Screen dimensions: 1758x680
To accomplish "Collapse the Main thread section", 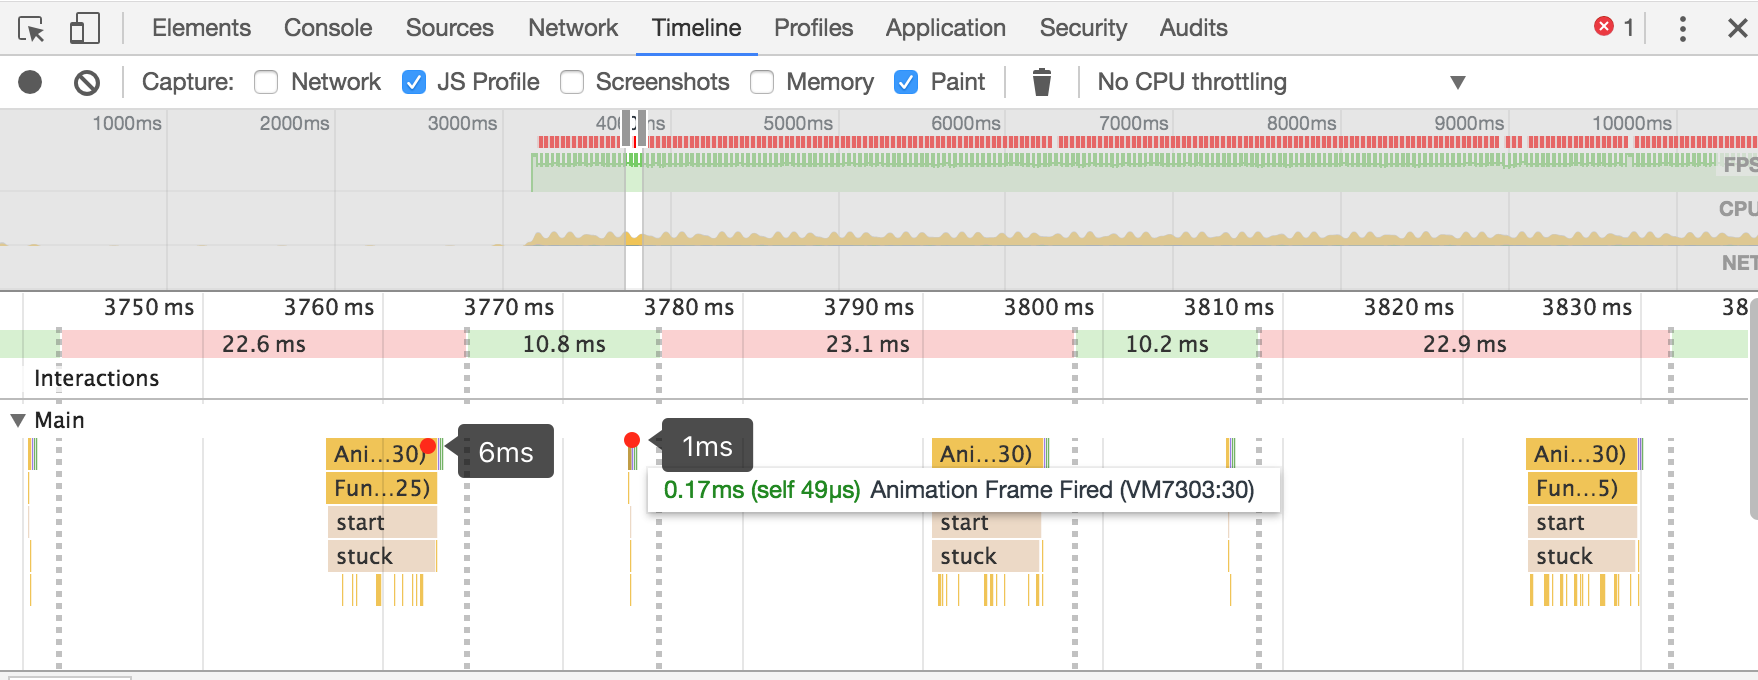I will [18, 420].
